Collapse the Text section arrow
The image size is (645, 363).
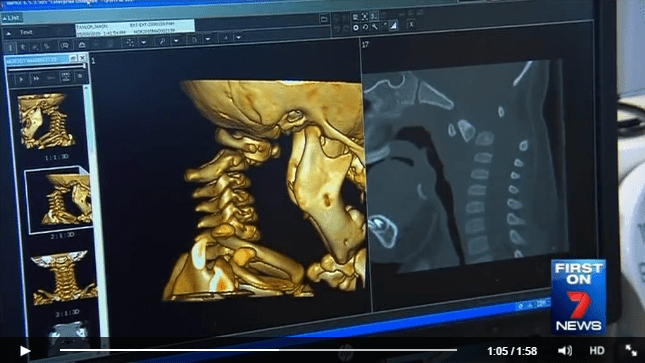point(9,33)
